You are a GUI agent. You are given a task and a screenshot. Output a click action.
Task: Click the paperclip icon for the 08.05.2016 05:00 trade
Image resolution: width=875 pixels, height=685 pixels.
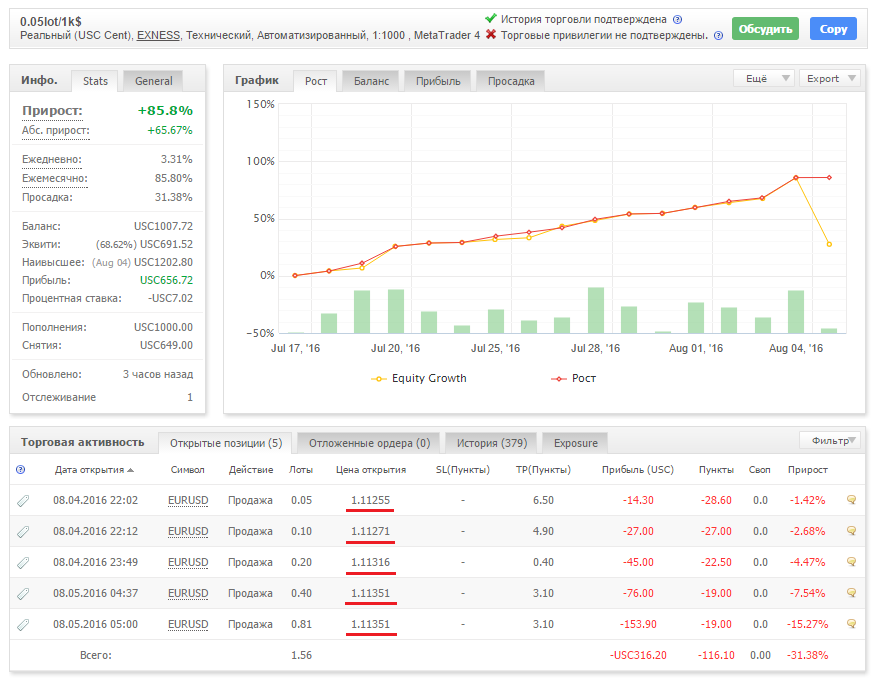coord(23,625)
